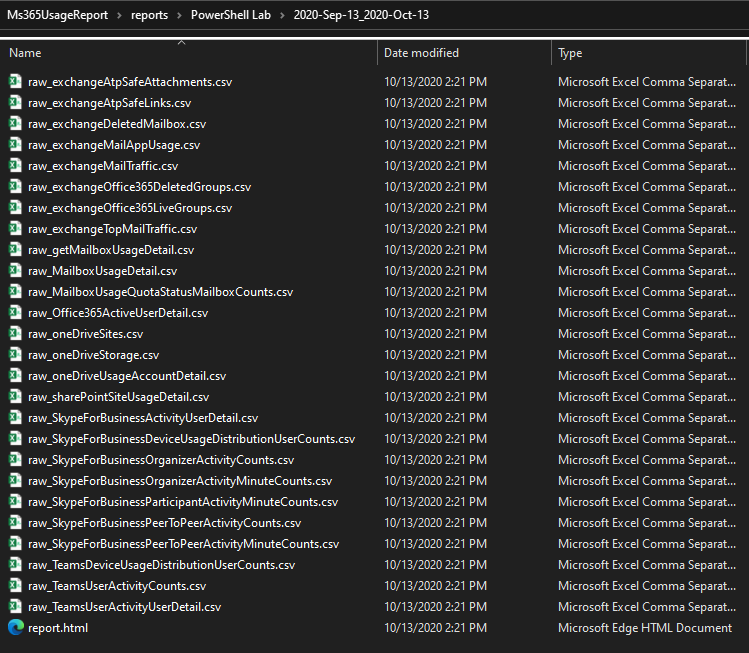Screen dimensions: 749x653
Task: Click the Excel icon of raw_exchangeAtpSafeLinks.csv
Action: [15, 102]
